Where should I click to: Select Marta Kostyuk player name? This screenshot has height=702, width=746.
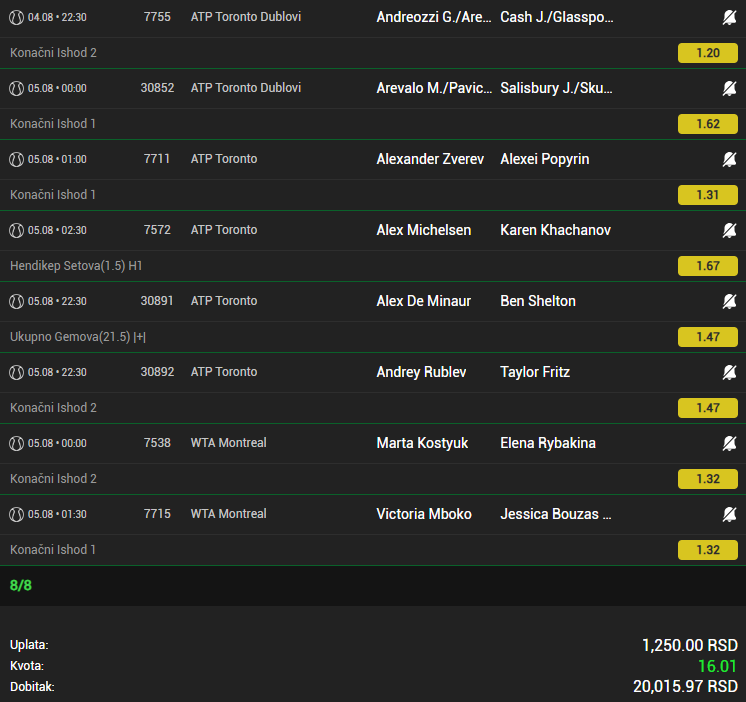coord(422,443)
